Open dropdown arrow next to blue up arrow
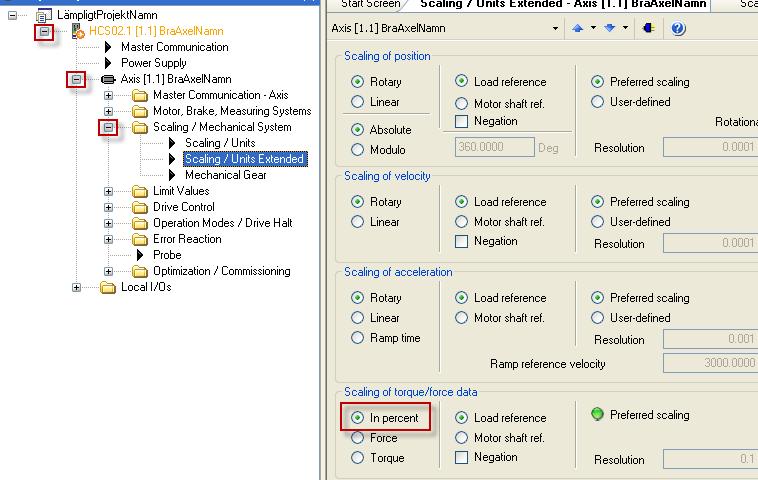This screenshot has width=758, height=480. 593,28
